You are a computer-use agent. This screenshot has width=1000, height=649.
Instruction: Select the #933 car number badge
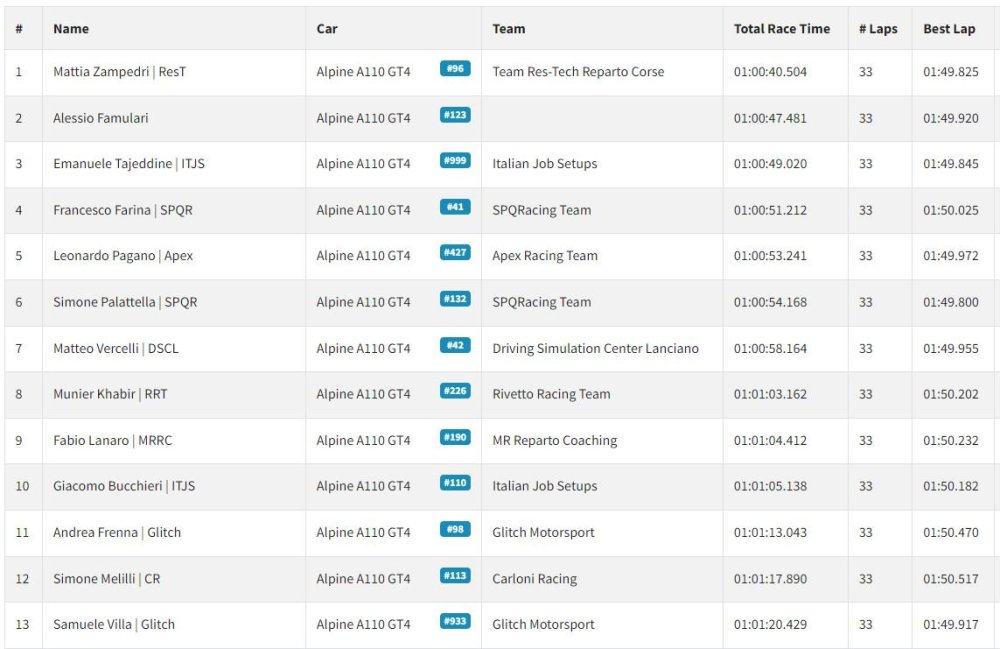(x=455, y=621)
